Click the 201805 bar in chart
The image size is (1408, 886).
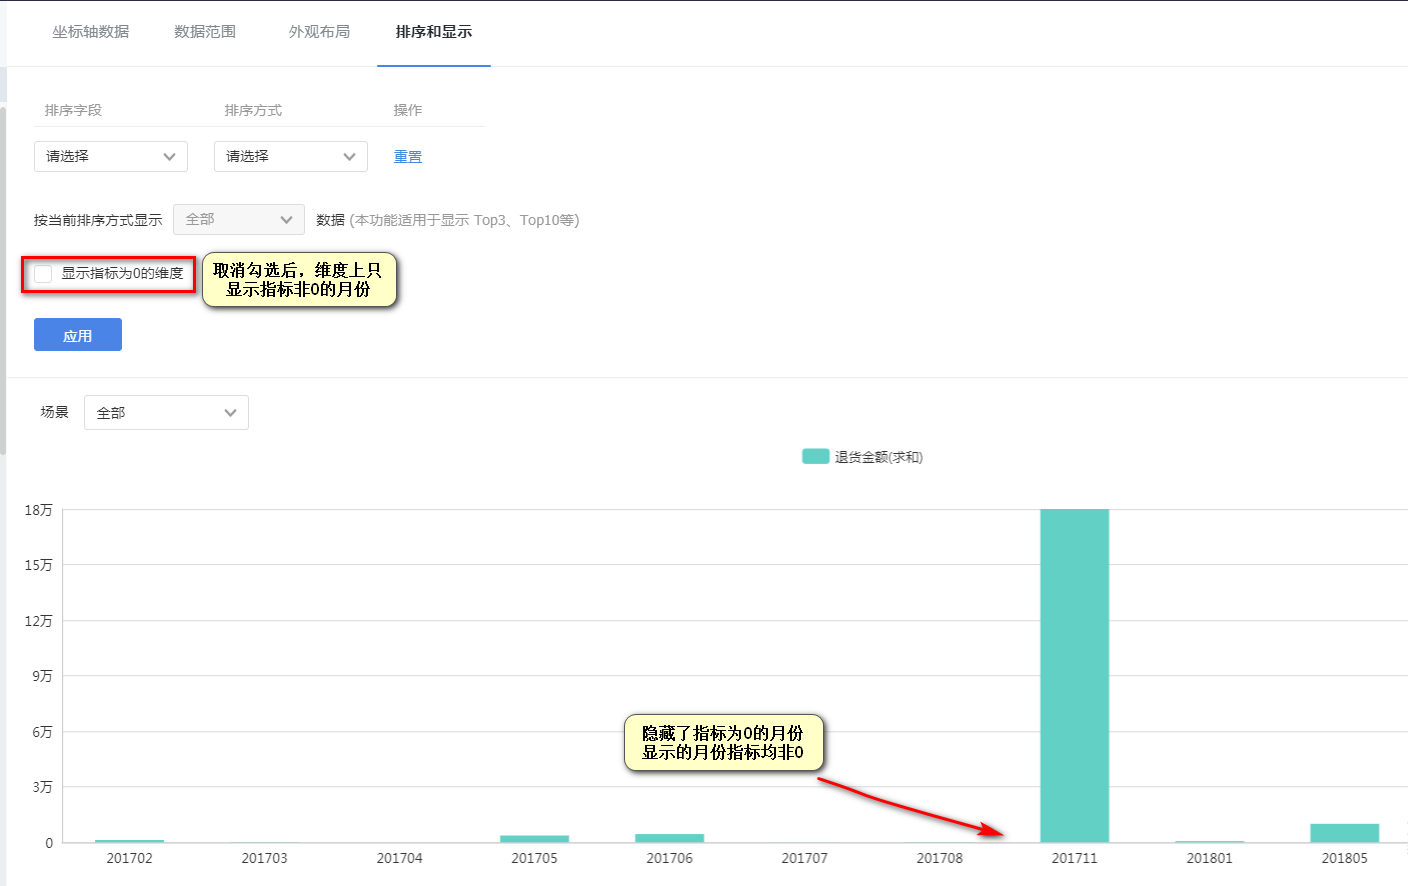click(1345, 833)
